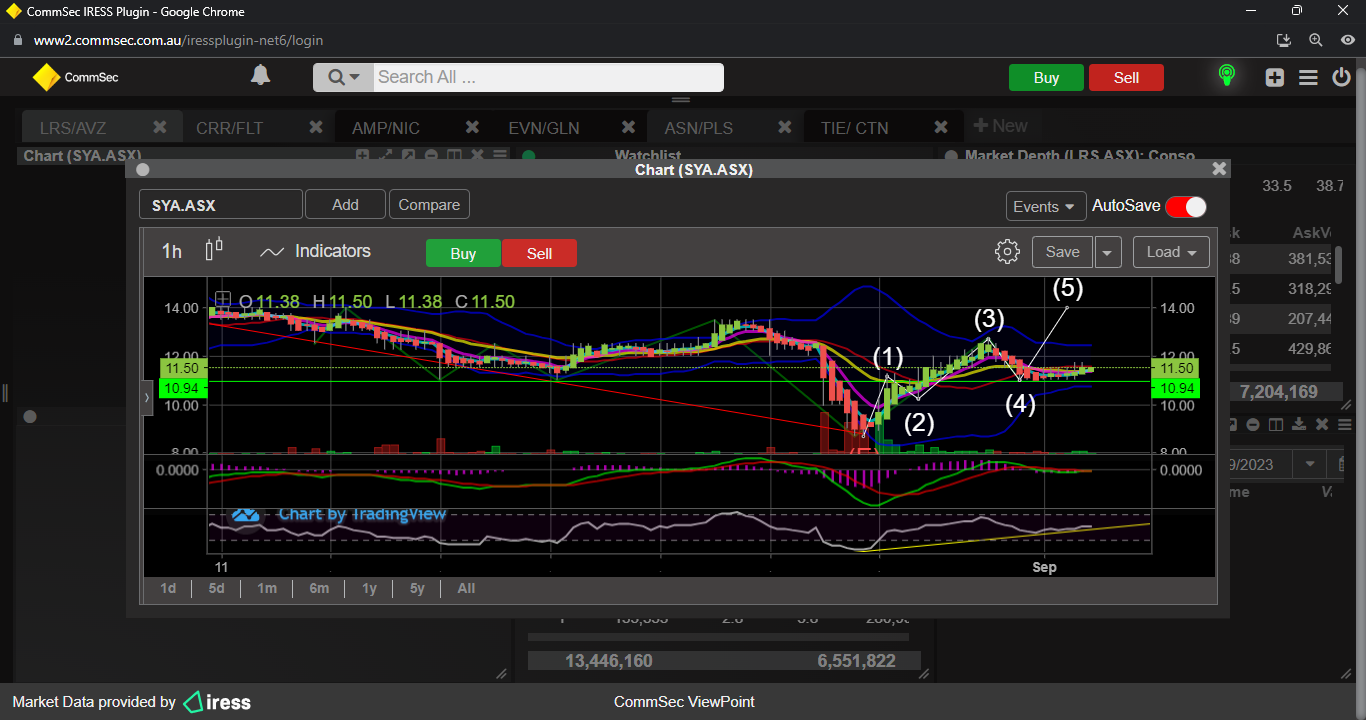Image resolution: width=1366 pixels, height=720 pixels.
Task: Select the 5d time range
Action: [216, 588]
